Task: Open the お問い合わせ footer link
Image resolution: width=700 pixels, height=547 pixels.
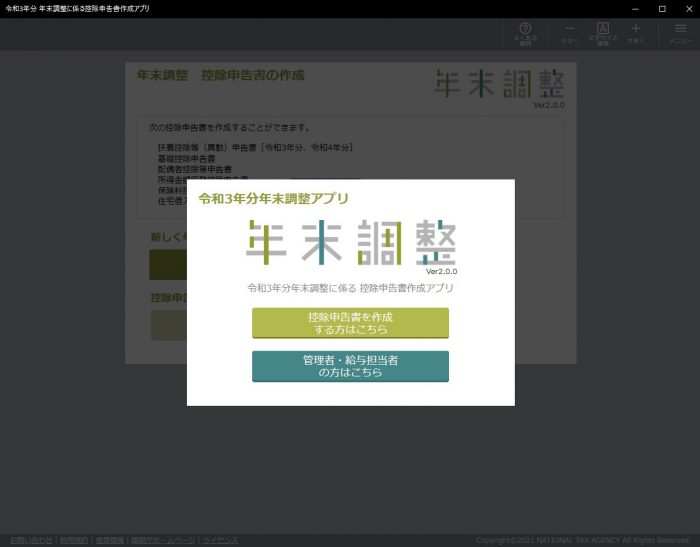Action: click(x=31, y=540)
